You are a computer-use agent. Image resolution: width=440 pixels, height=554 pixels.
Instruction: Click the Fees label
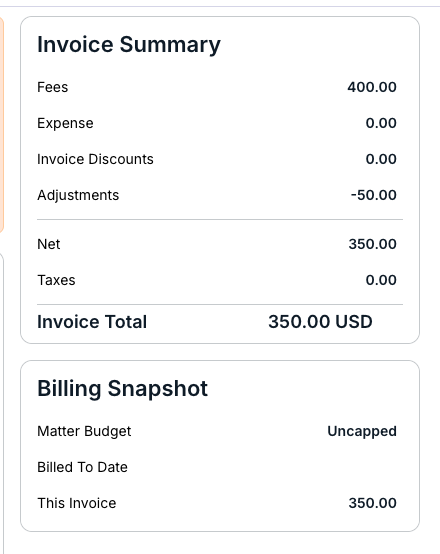pos(52,87)
